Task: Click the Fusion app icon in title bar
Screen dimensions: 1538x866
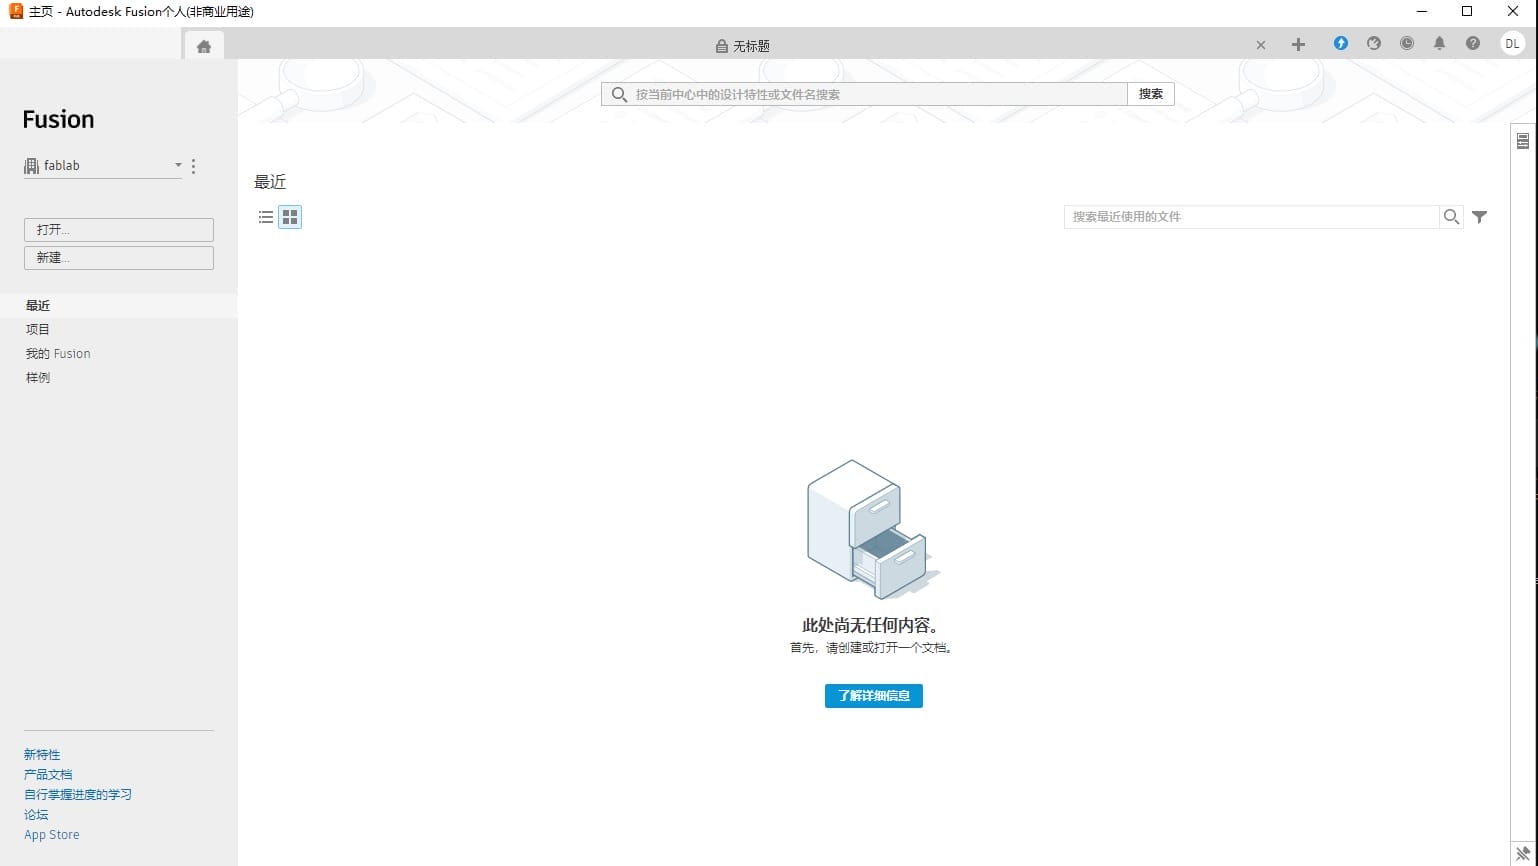Action: click(x=16, y=11)
